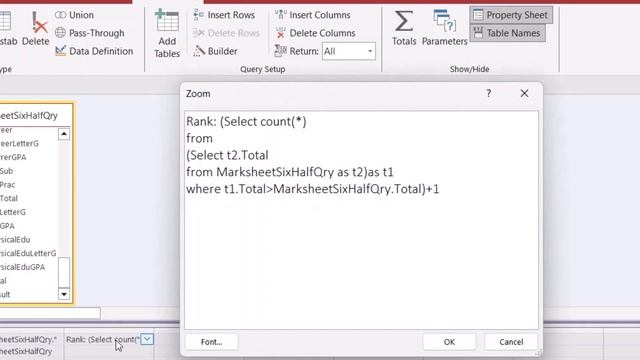Select the LetterG field in the field list

13,212
